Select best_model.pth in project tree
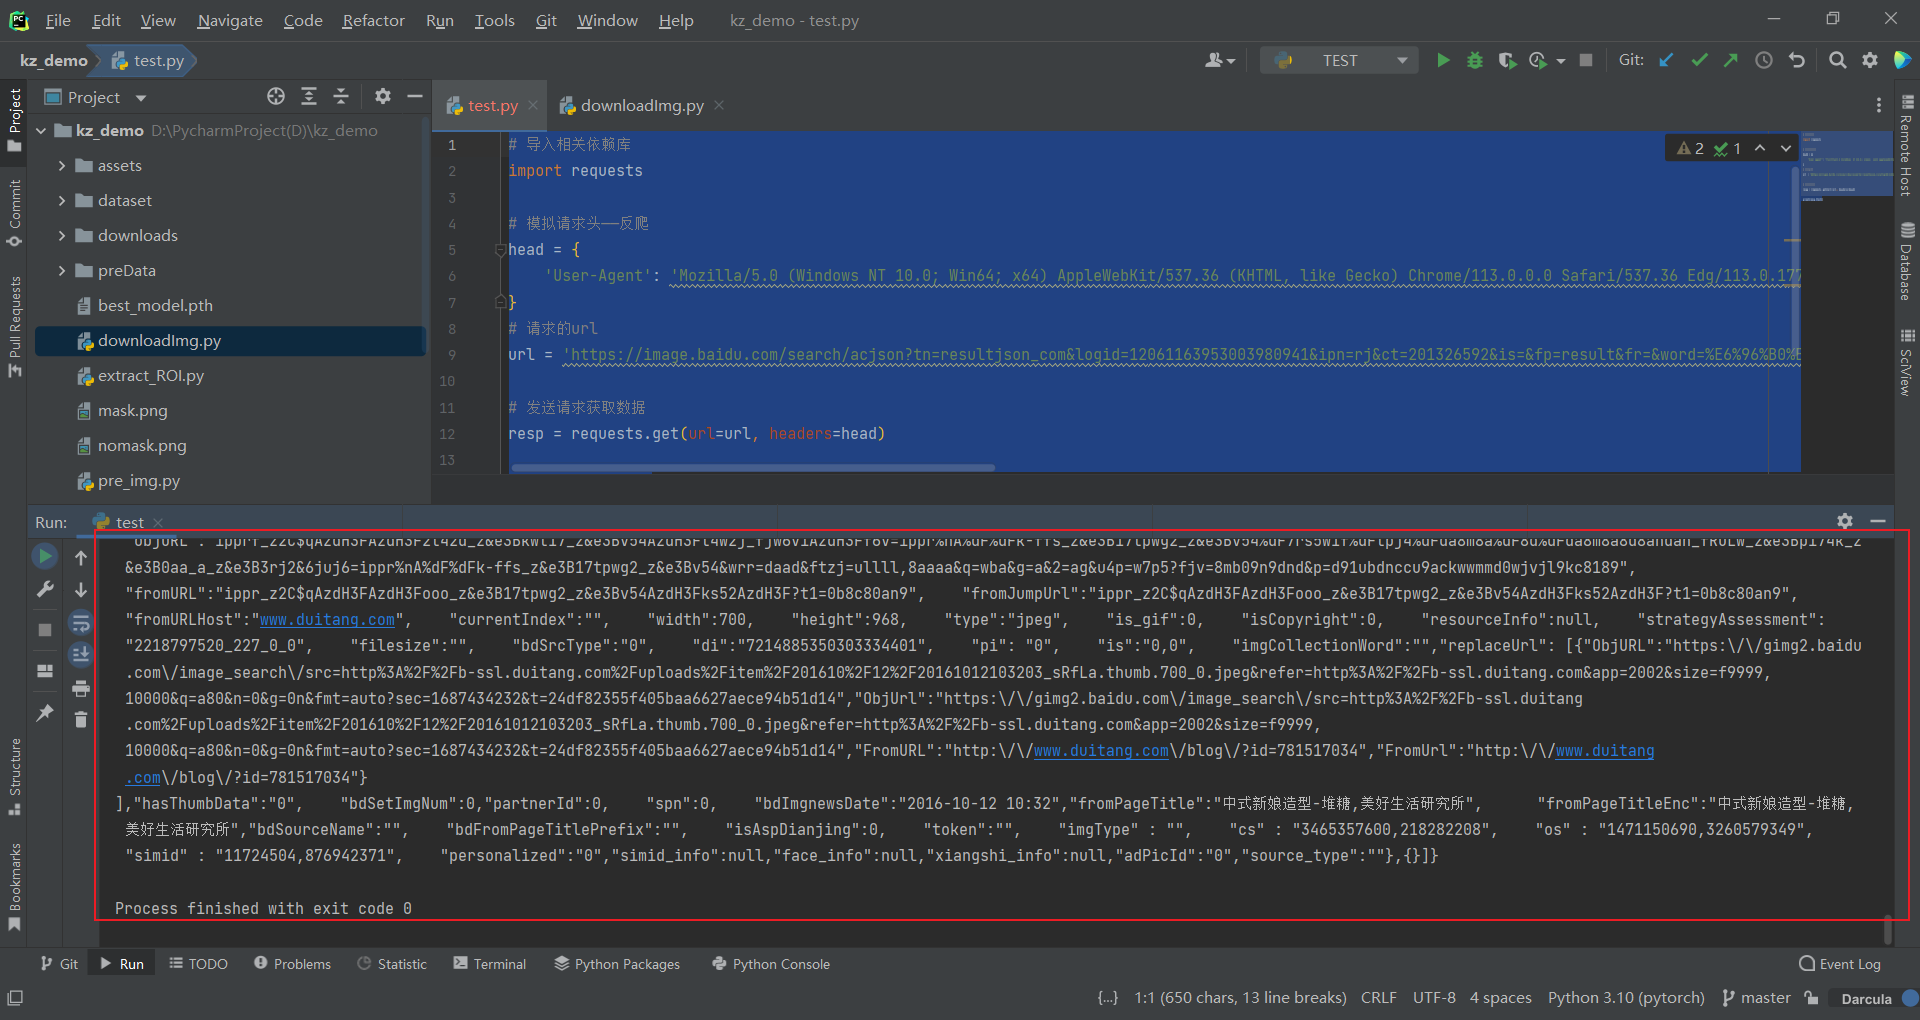The height and width of the screenshot is (1020, 1920). click(x=155, y=306)
